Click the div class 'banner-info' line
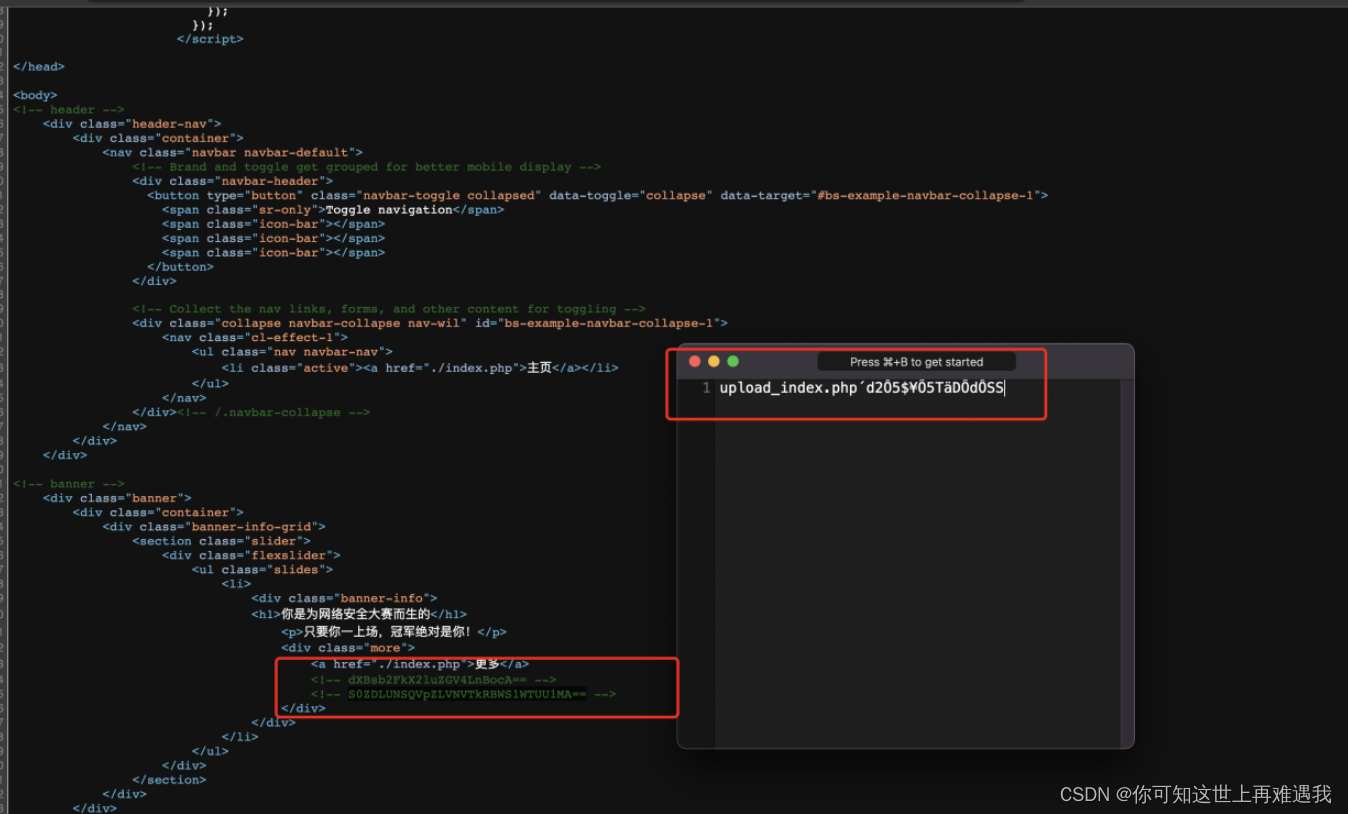 (344, 598)
